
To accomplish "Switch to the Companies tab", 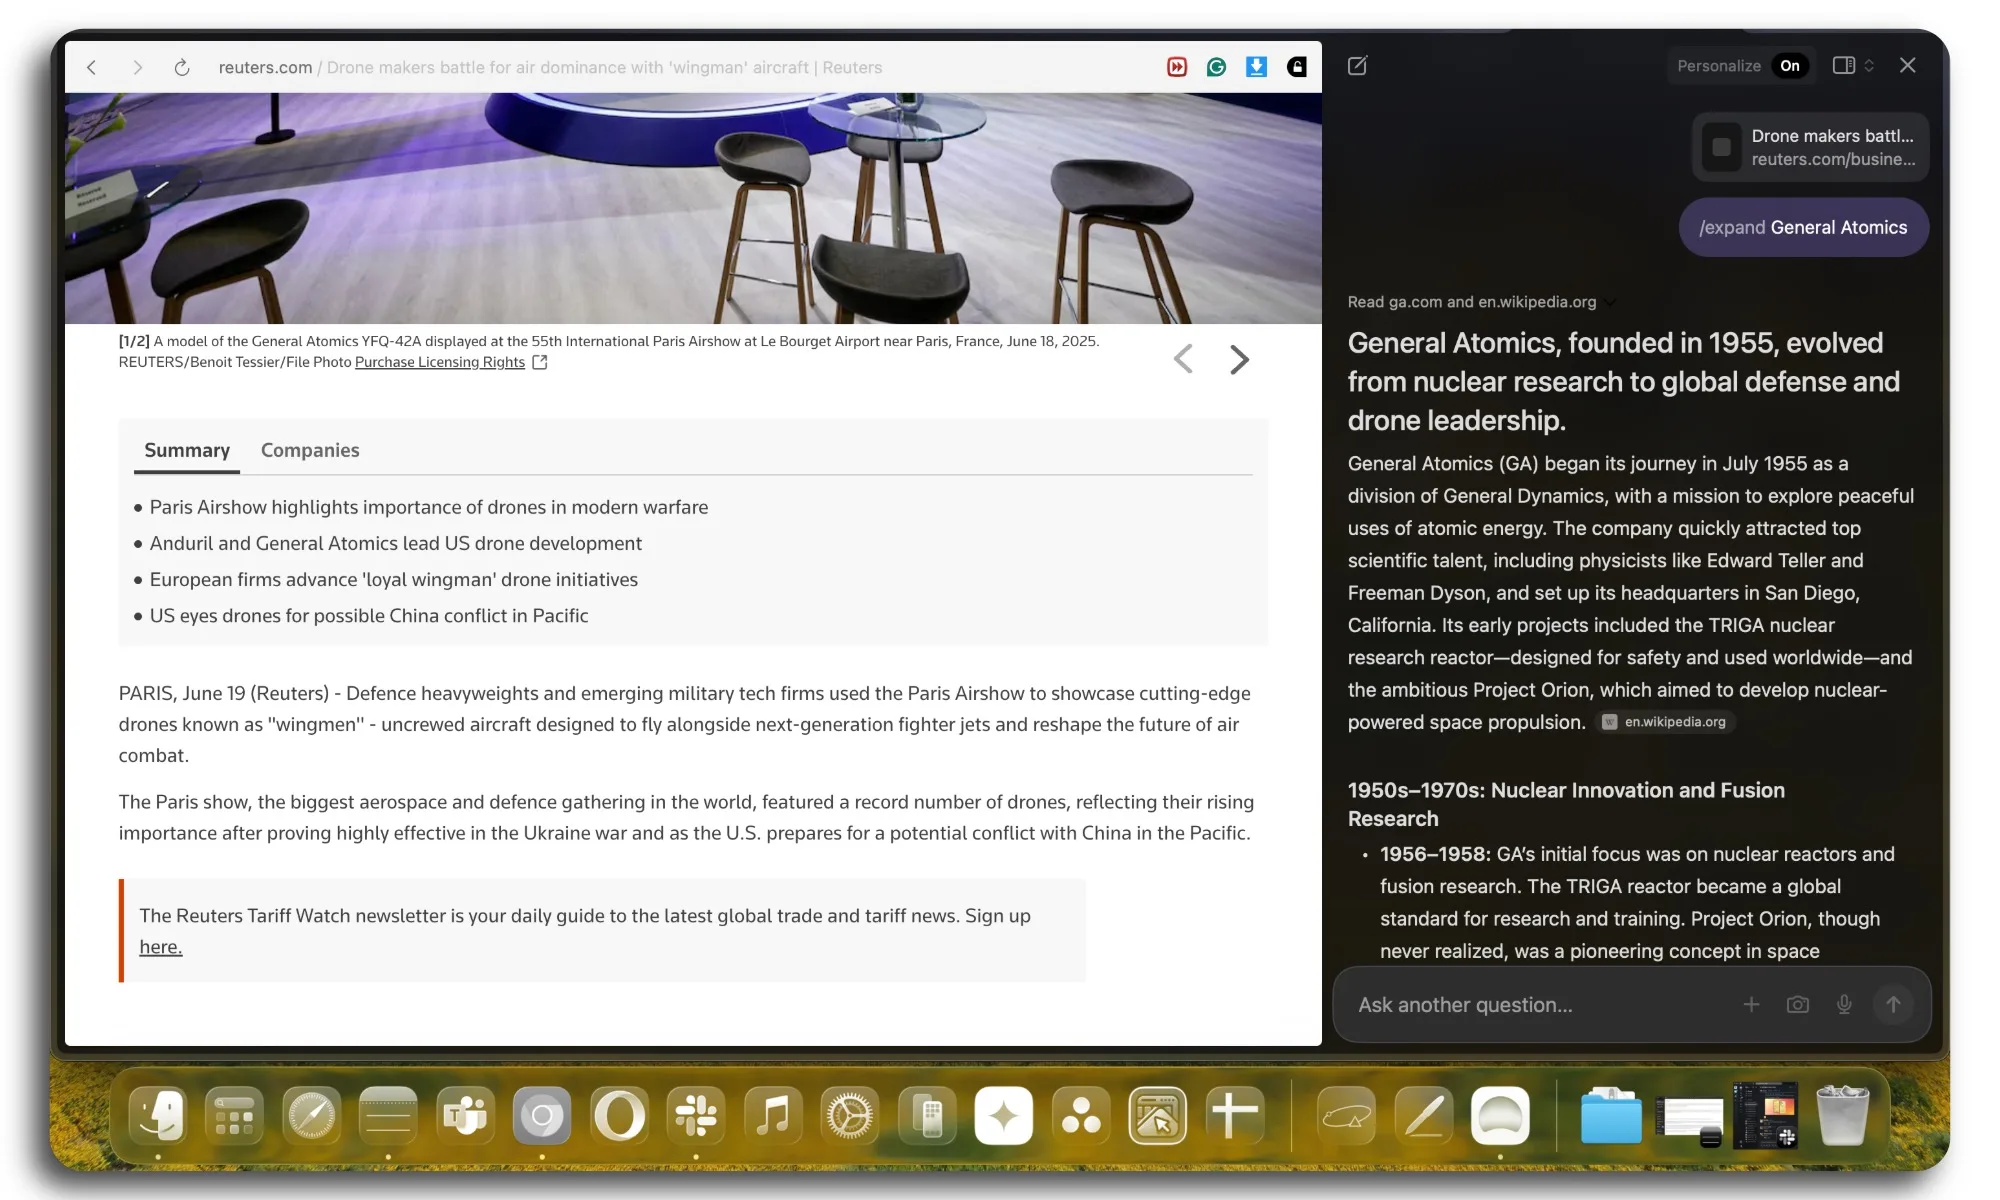I will click(x=310, y=450).
